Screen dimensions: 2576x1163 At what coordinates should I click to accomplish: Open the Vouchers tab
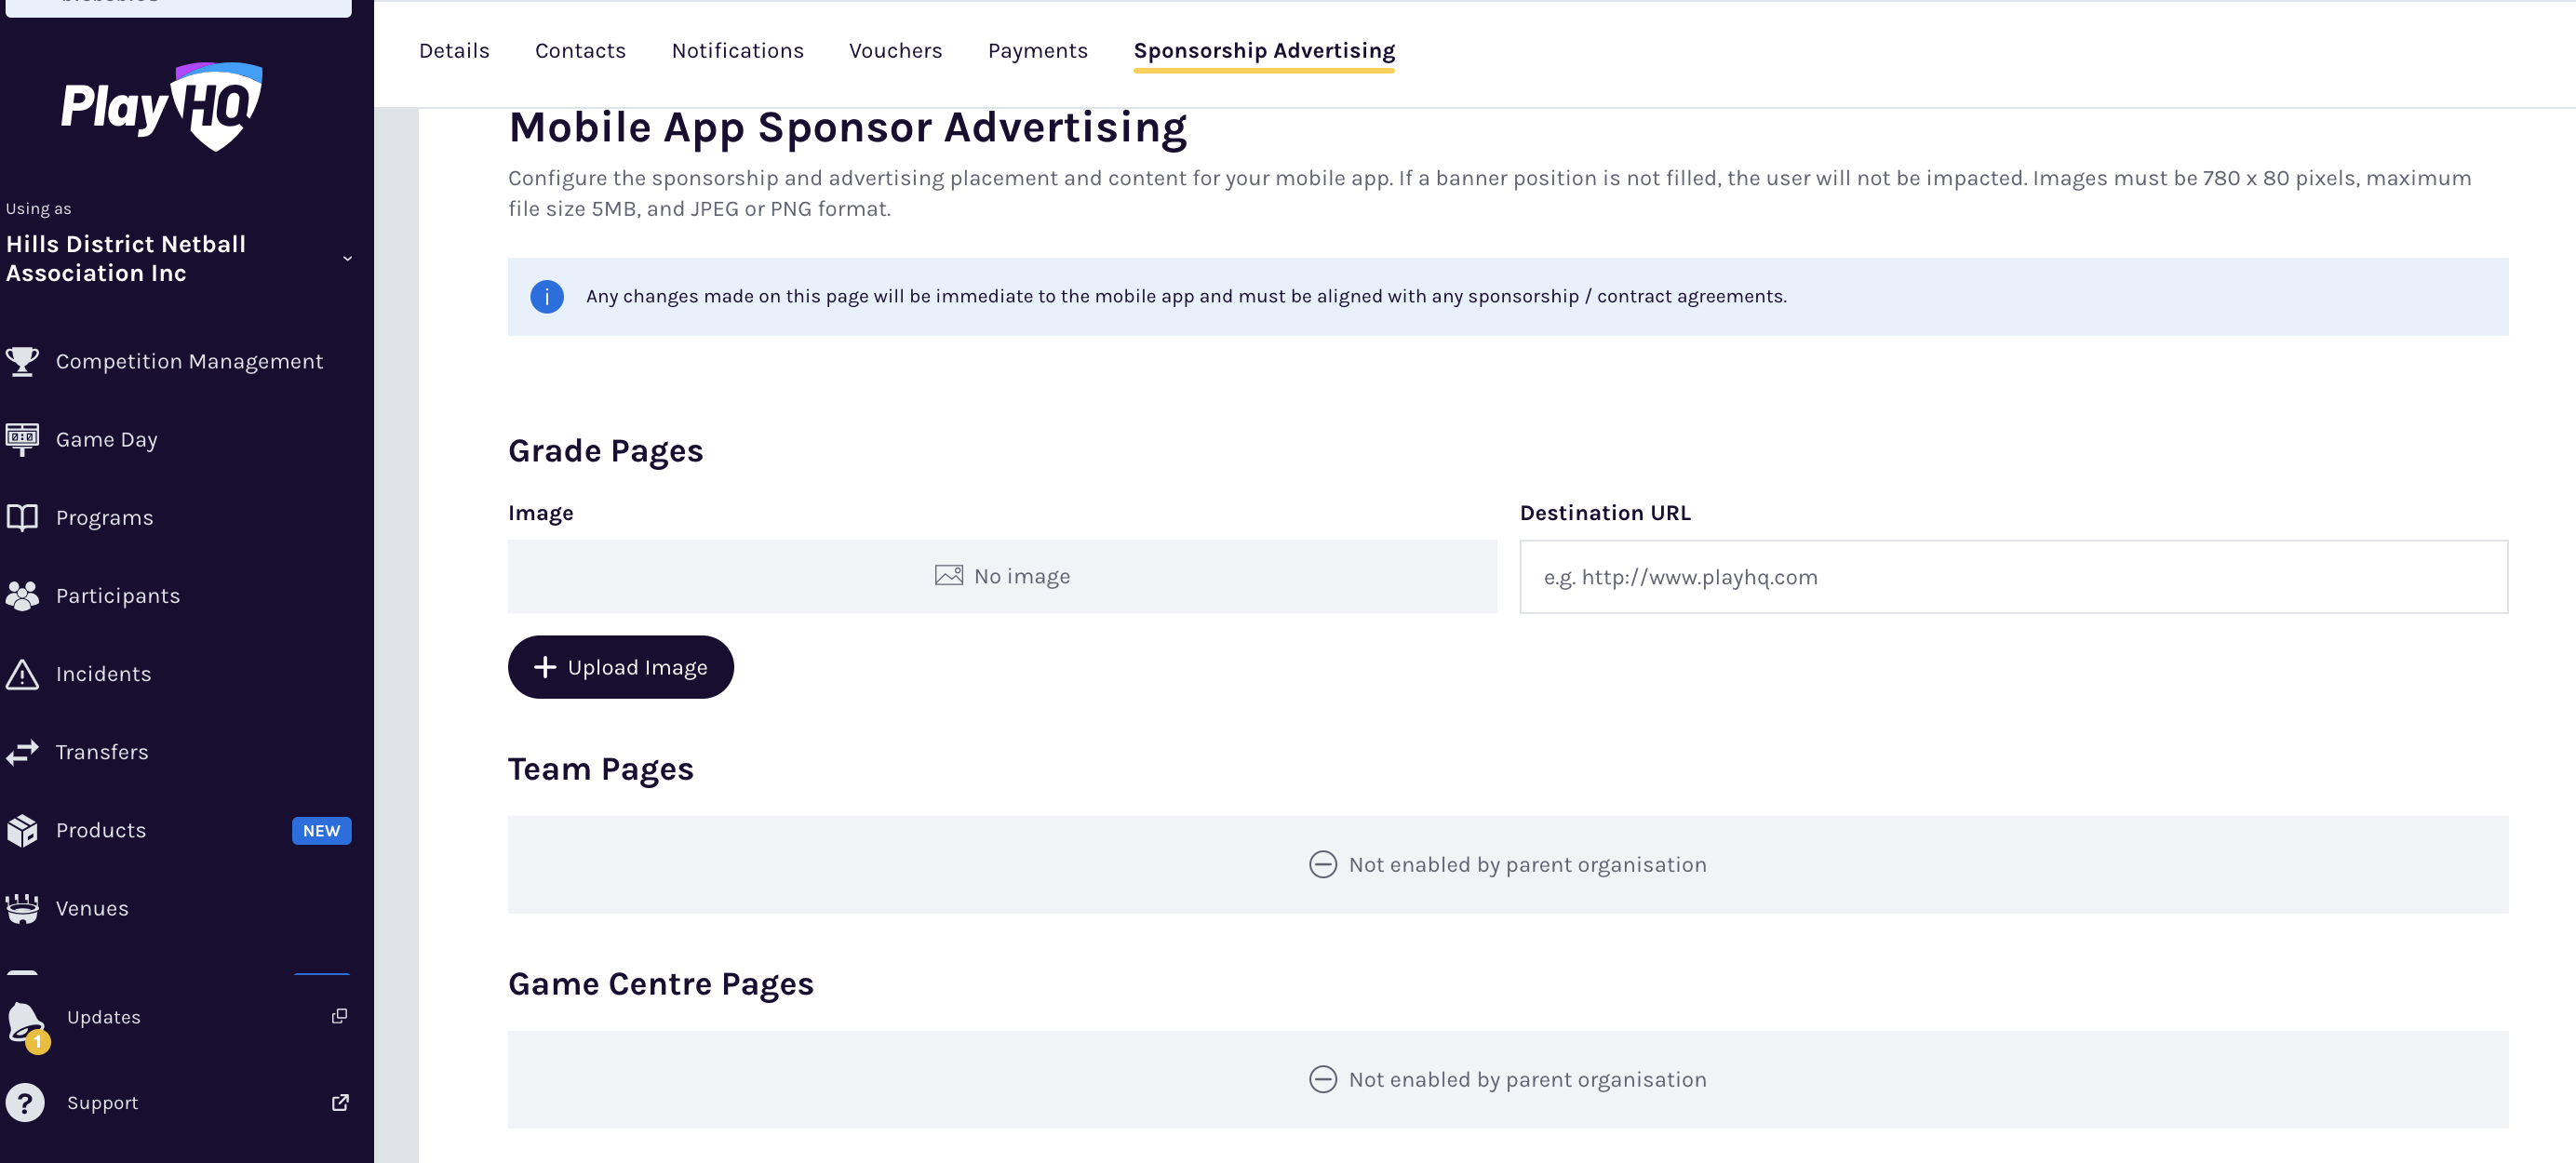pyautogui.click(x=895, y=51)
